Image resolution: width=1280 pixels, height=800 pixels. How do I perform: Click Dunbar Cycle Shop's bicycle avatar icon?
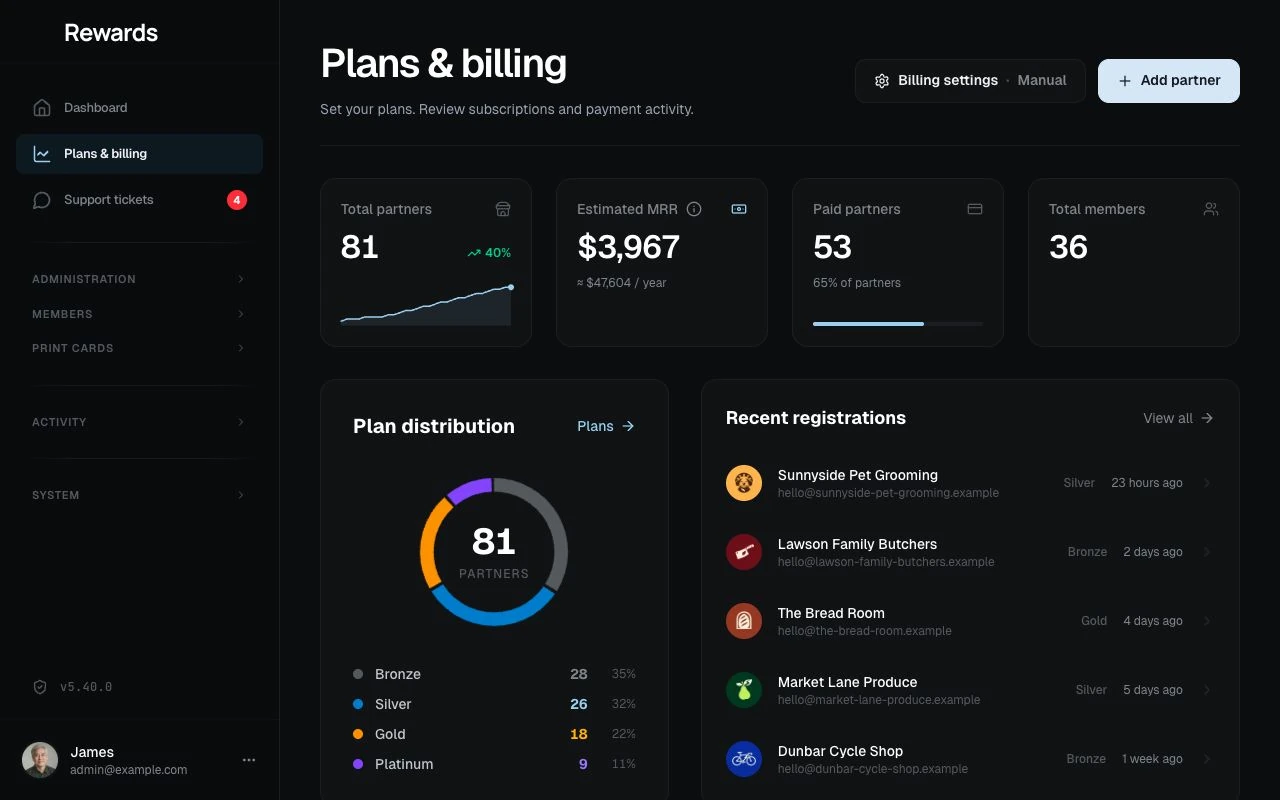pos(744,759)
